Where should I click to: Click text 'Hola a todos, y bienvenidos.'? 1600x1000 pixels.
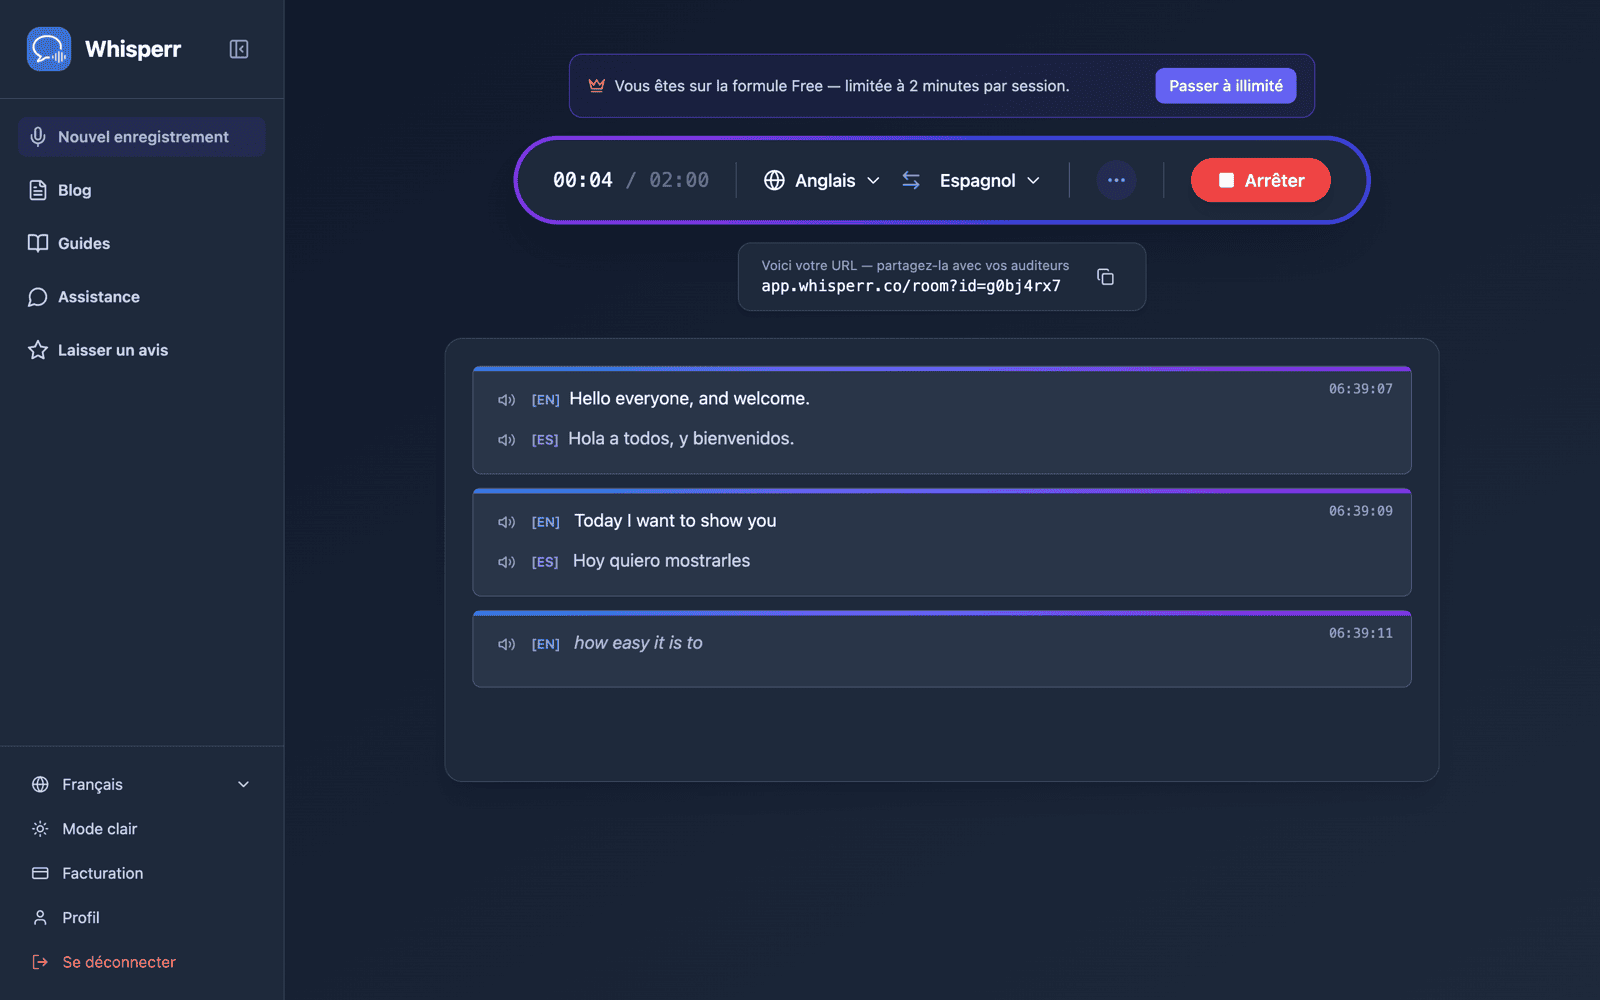click(681, 439)
